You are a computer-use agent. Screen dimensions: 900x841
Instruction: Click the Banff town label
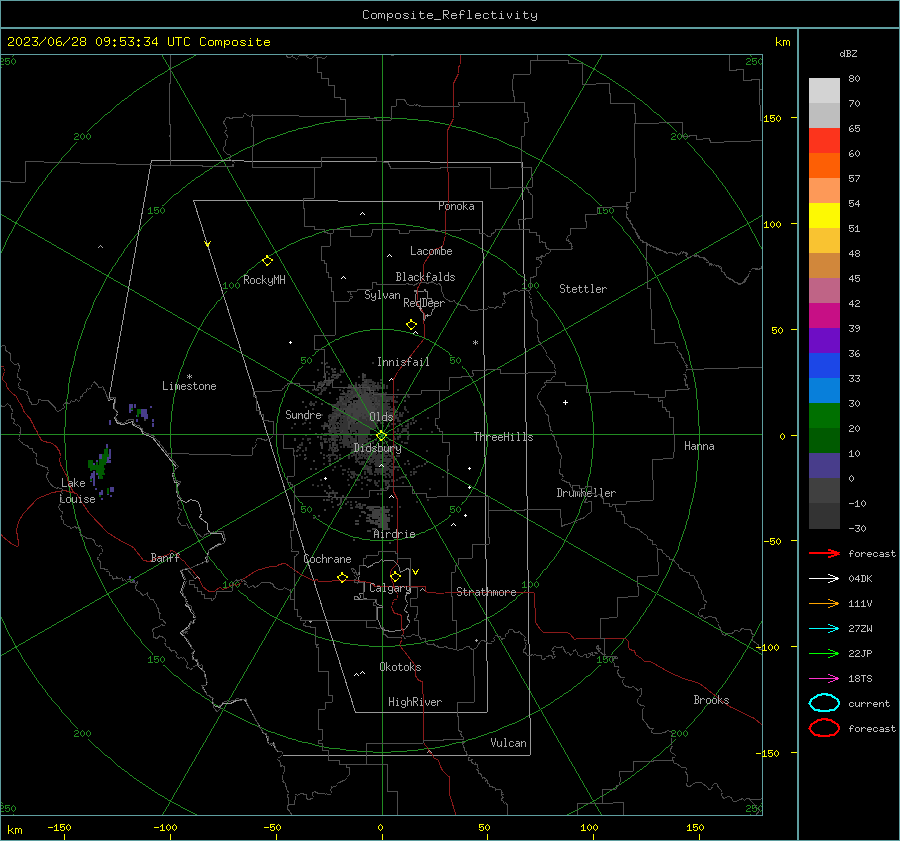[165, 557]
